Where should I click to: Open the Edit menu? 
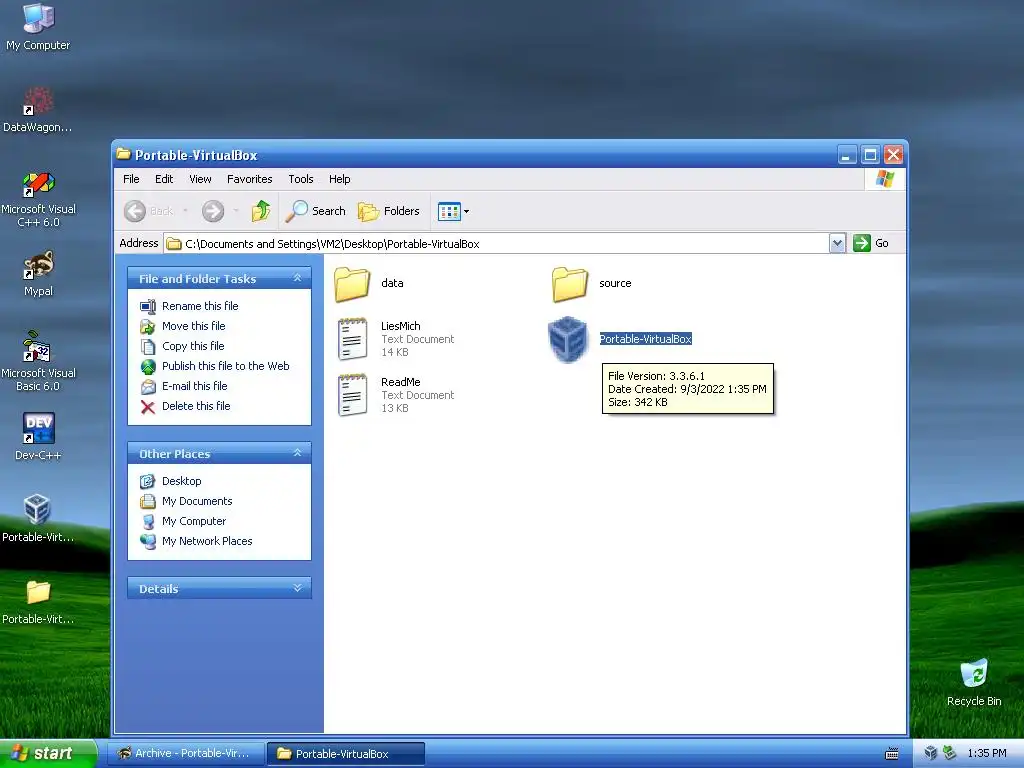tap(164, 179)
